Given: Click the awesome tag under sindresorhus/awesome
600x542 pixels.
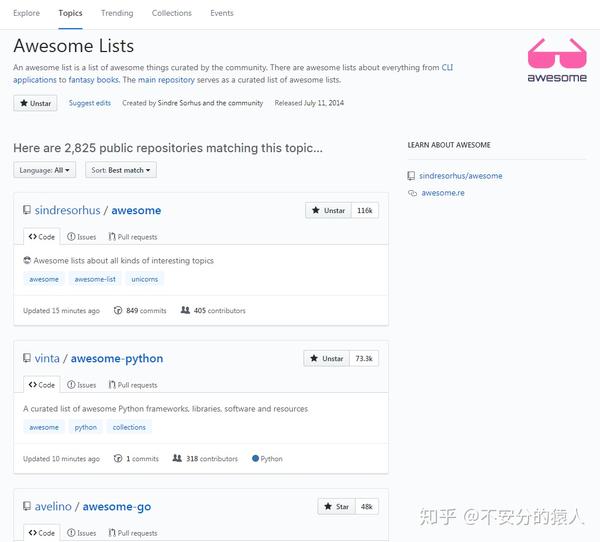Looking at the screenshot, I should 44,279.
